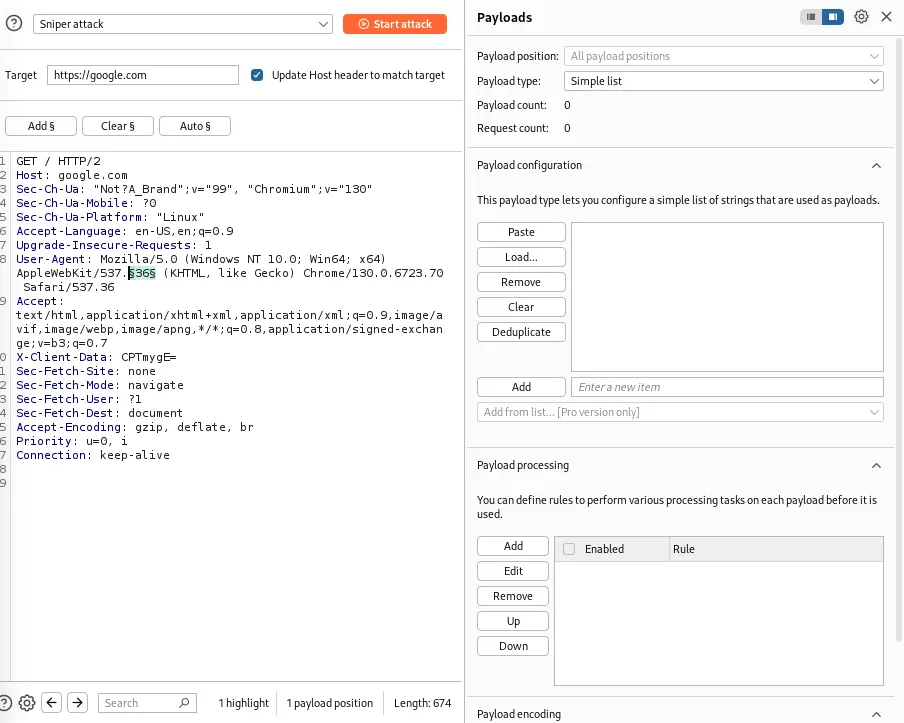Click the Host: google.com header line
Viewport: 904px width, 723px height.
tap(72, 175)
